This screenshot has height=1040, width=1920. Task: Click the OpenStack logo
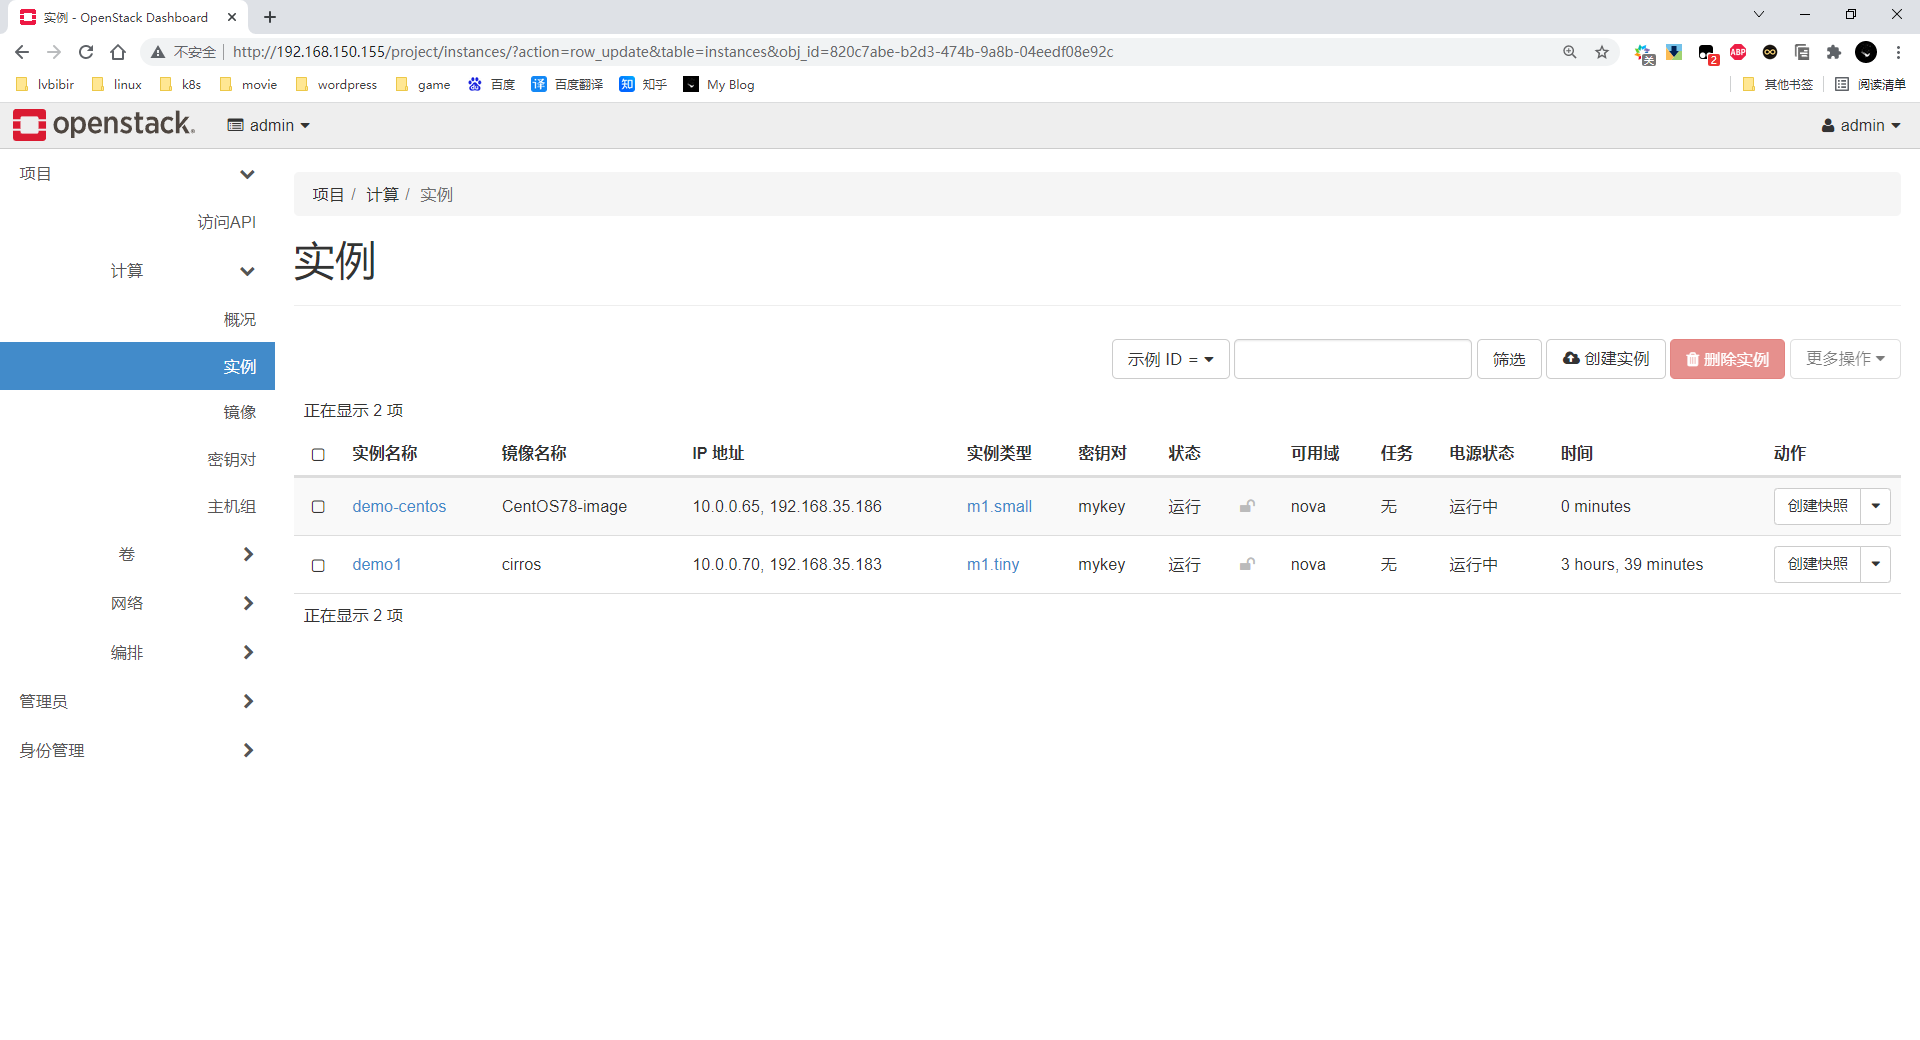pos(104,125)
